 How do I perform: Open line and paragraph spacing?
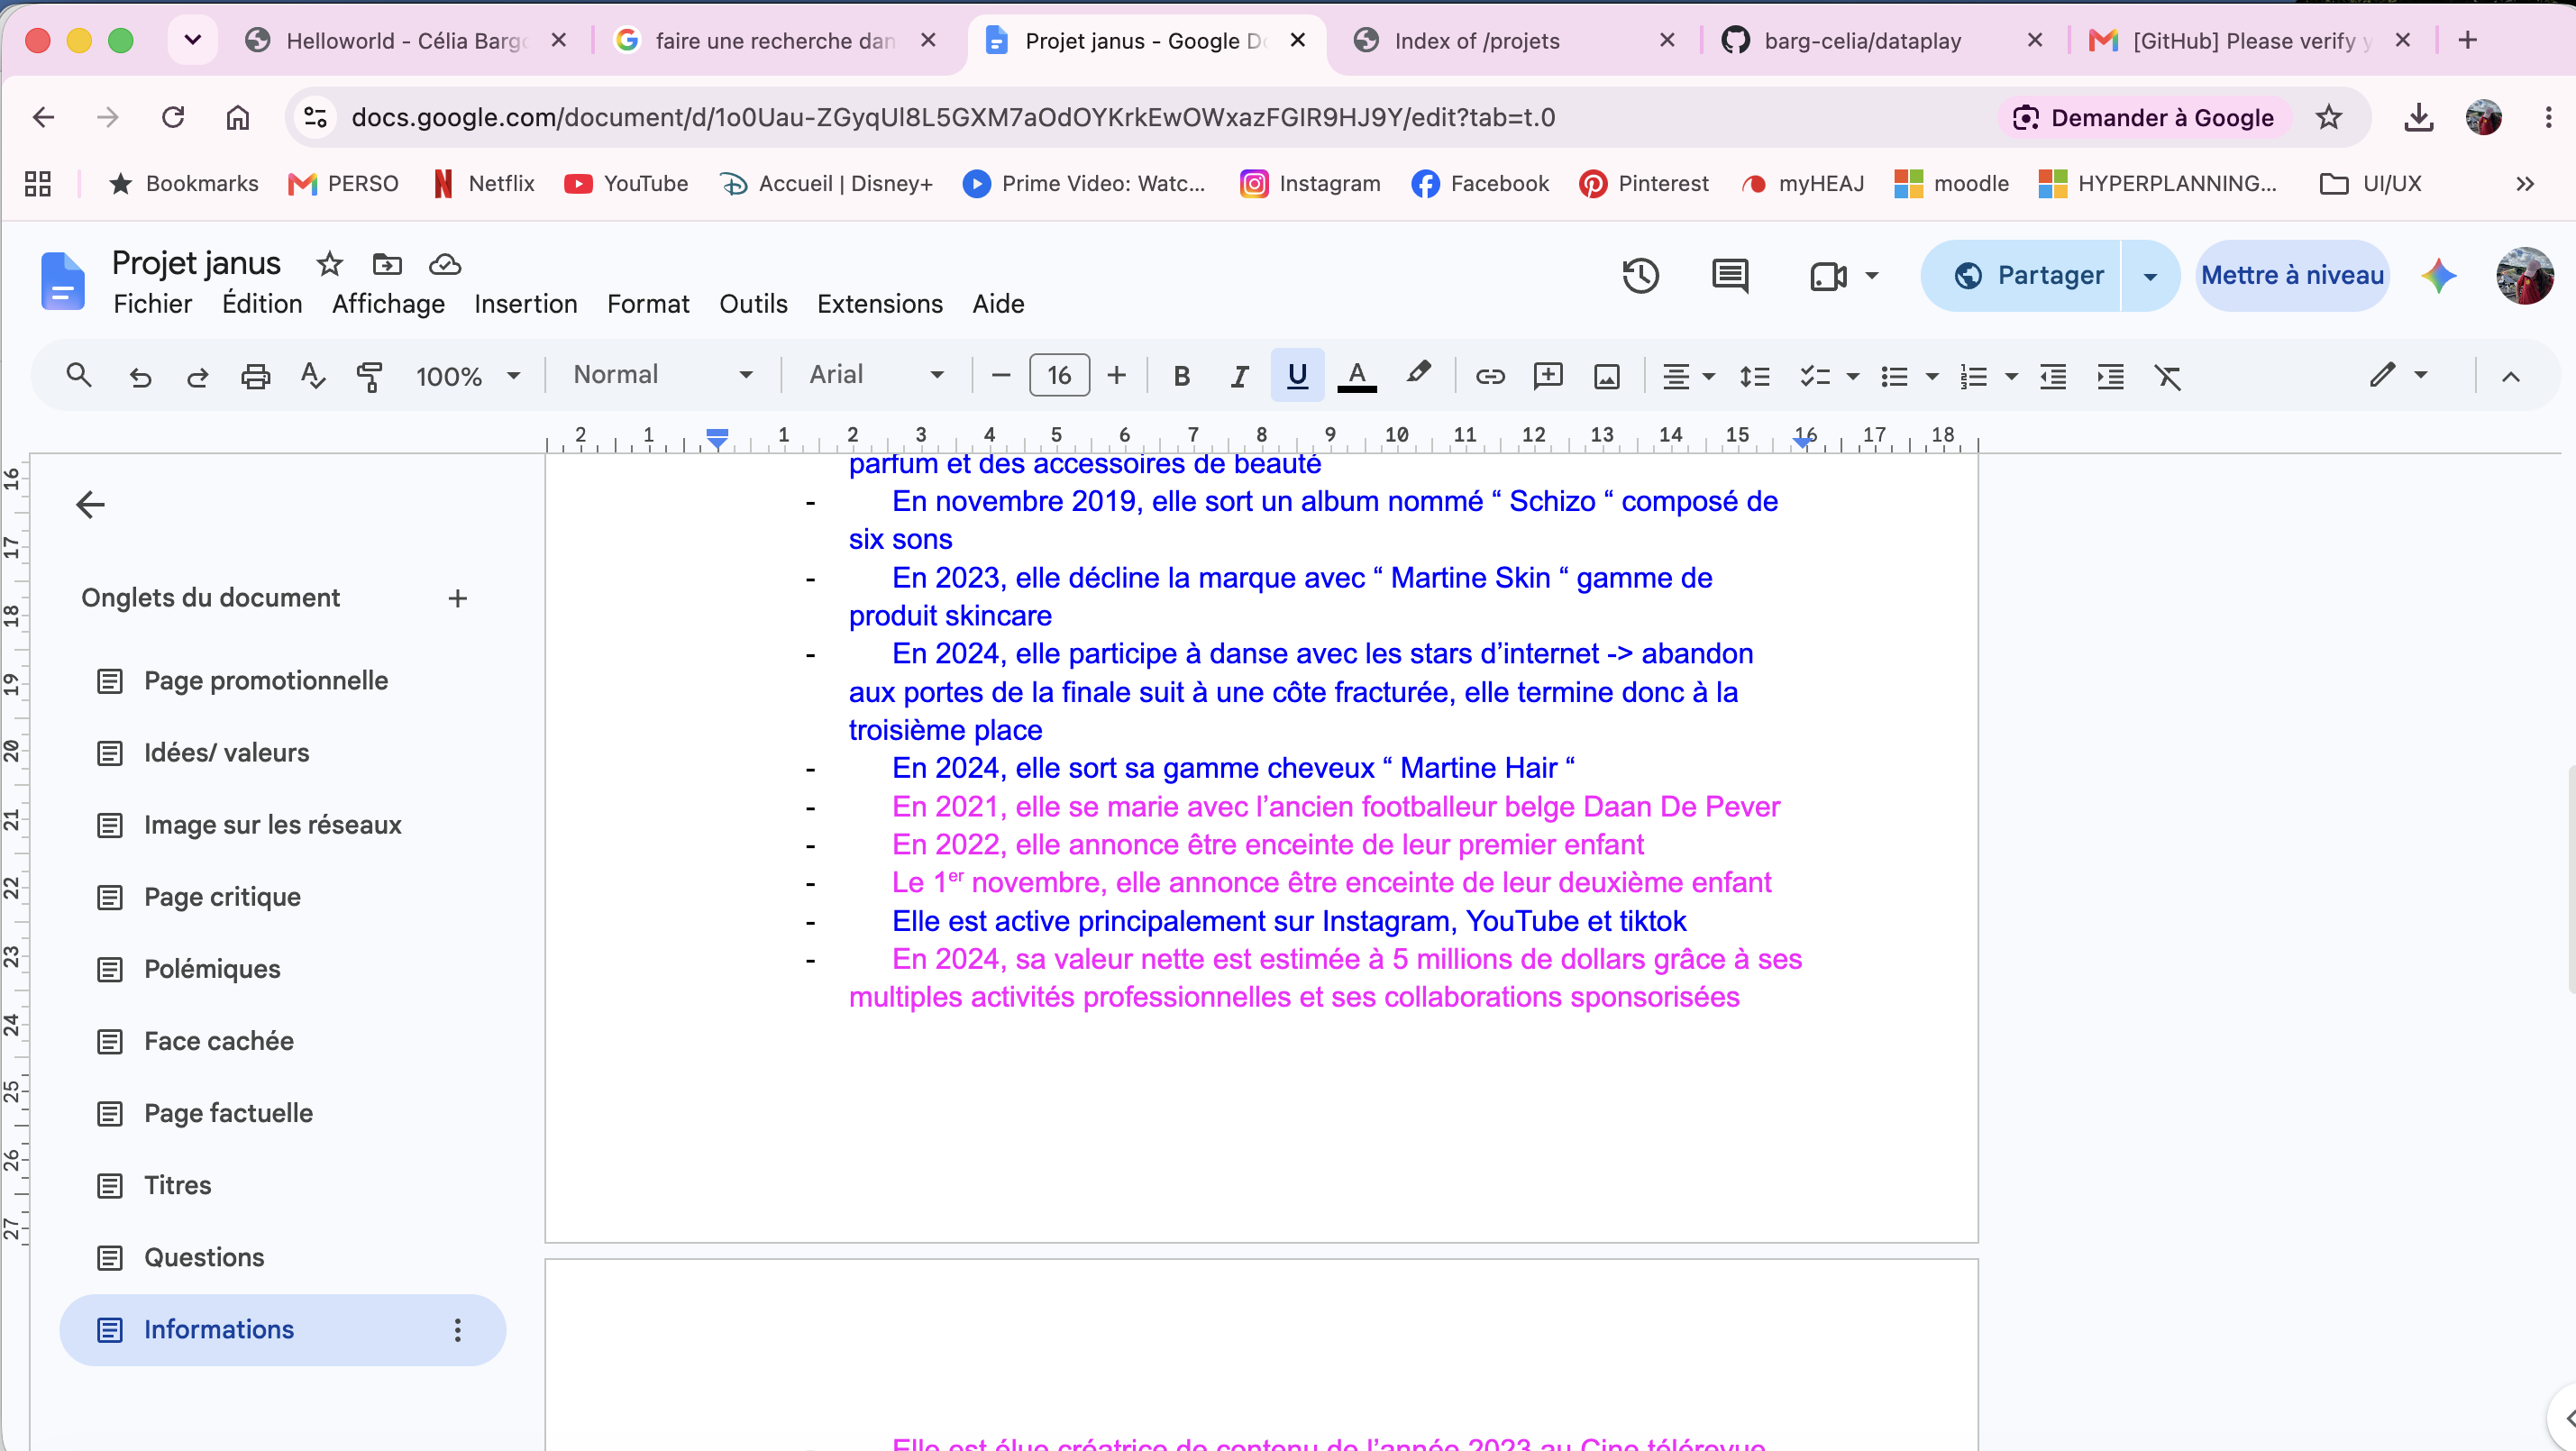pyautogui.click(x=1754, y=376)
